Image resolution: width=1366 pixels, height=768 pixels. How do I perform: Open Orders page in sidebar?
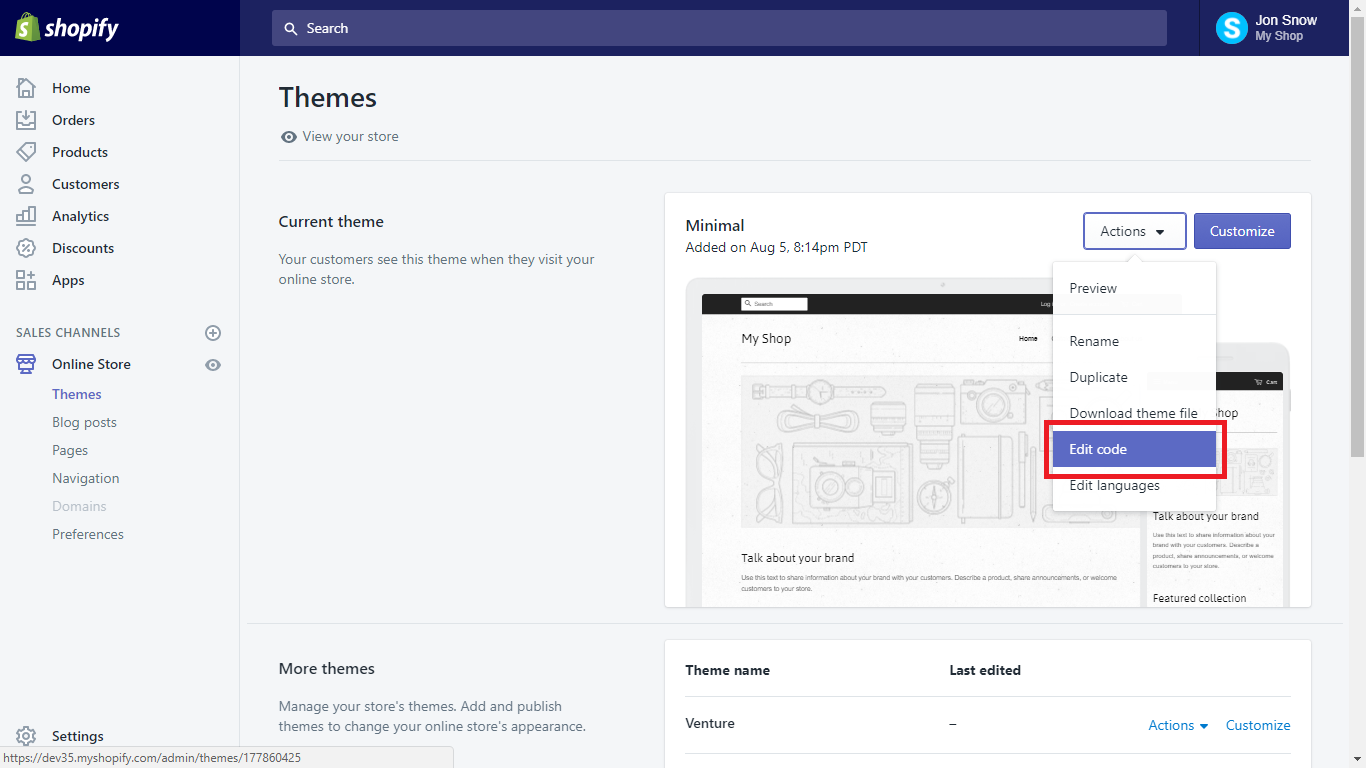pyautogui.click(x=73, y=120)
